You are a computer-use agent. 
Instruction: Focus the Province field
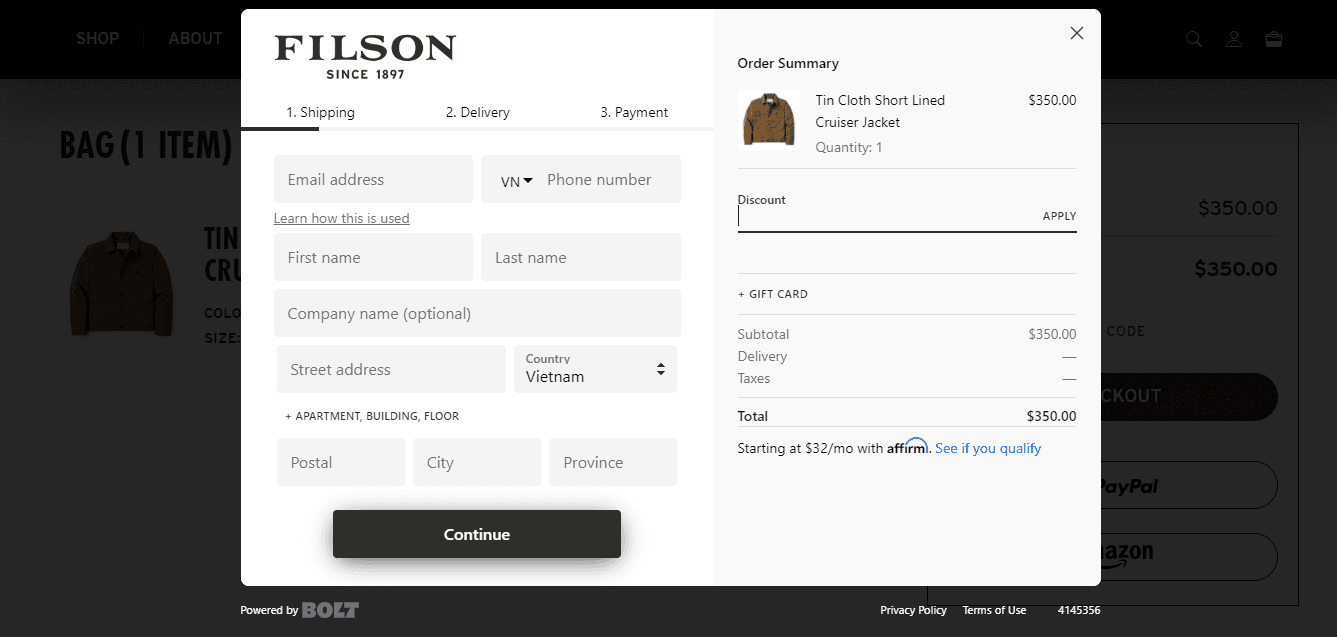click(613, 462)
